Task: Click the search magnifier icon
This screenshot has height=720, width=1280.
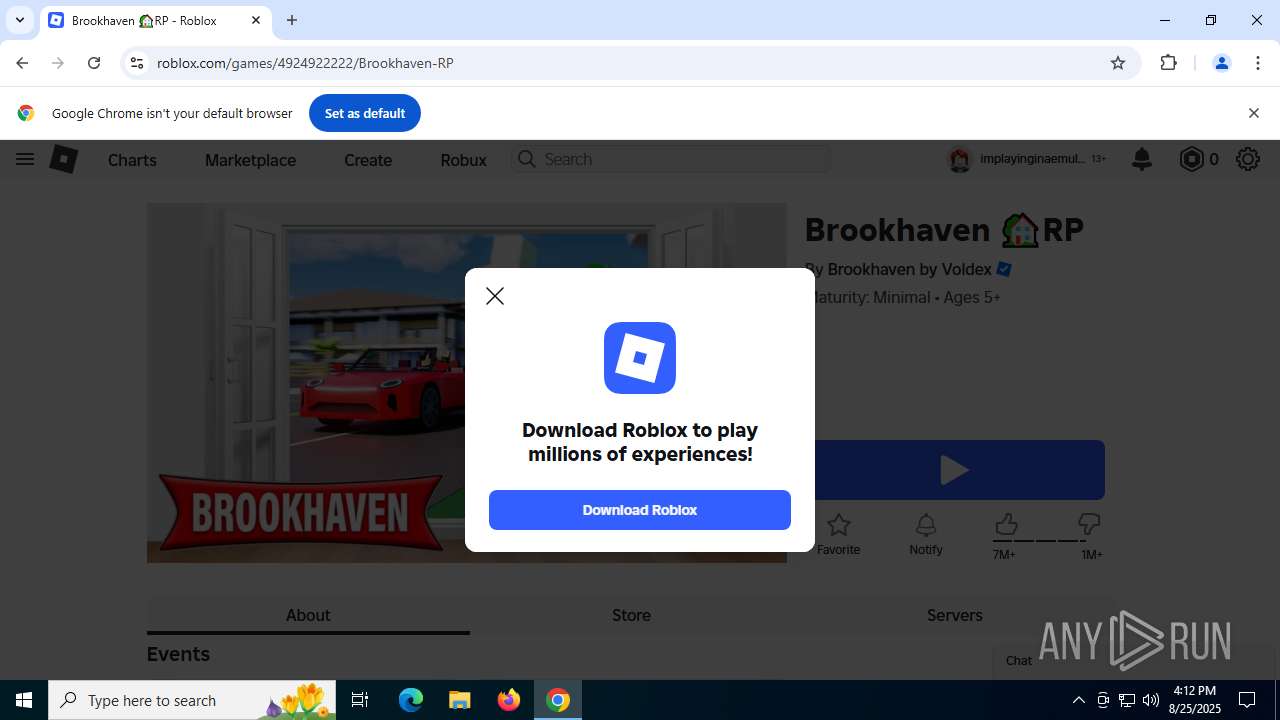Action: pos(527,159)
